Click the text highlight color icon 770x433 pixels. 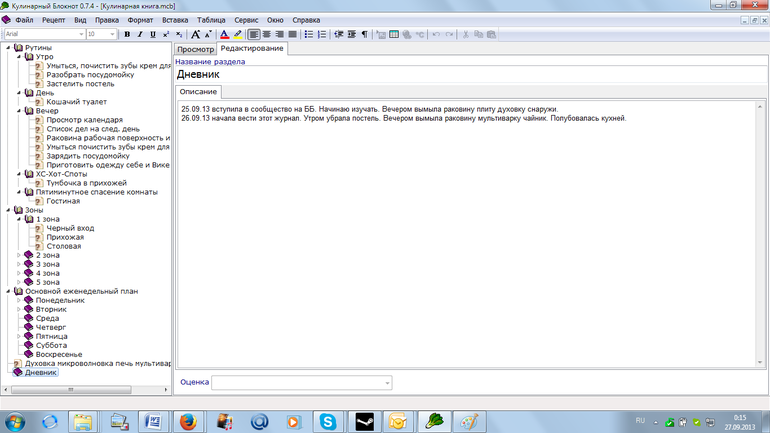tap(238, 34)
